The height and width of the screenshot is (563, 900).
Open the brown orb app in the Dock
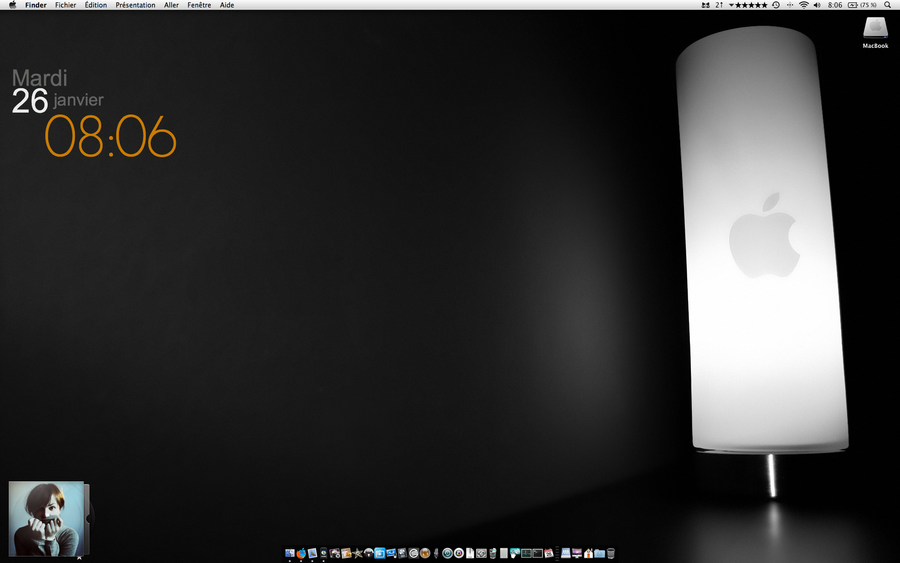click(x=425, y=553)
